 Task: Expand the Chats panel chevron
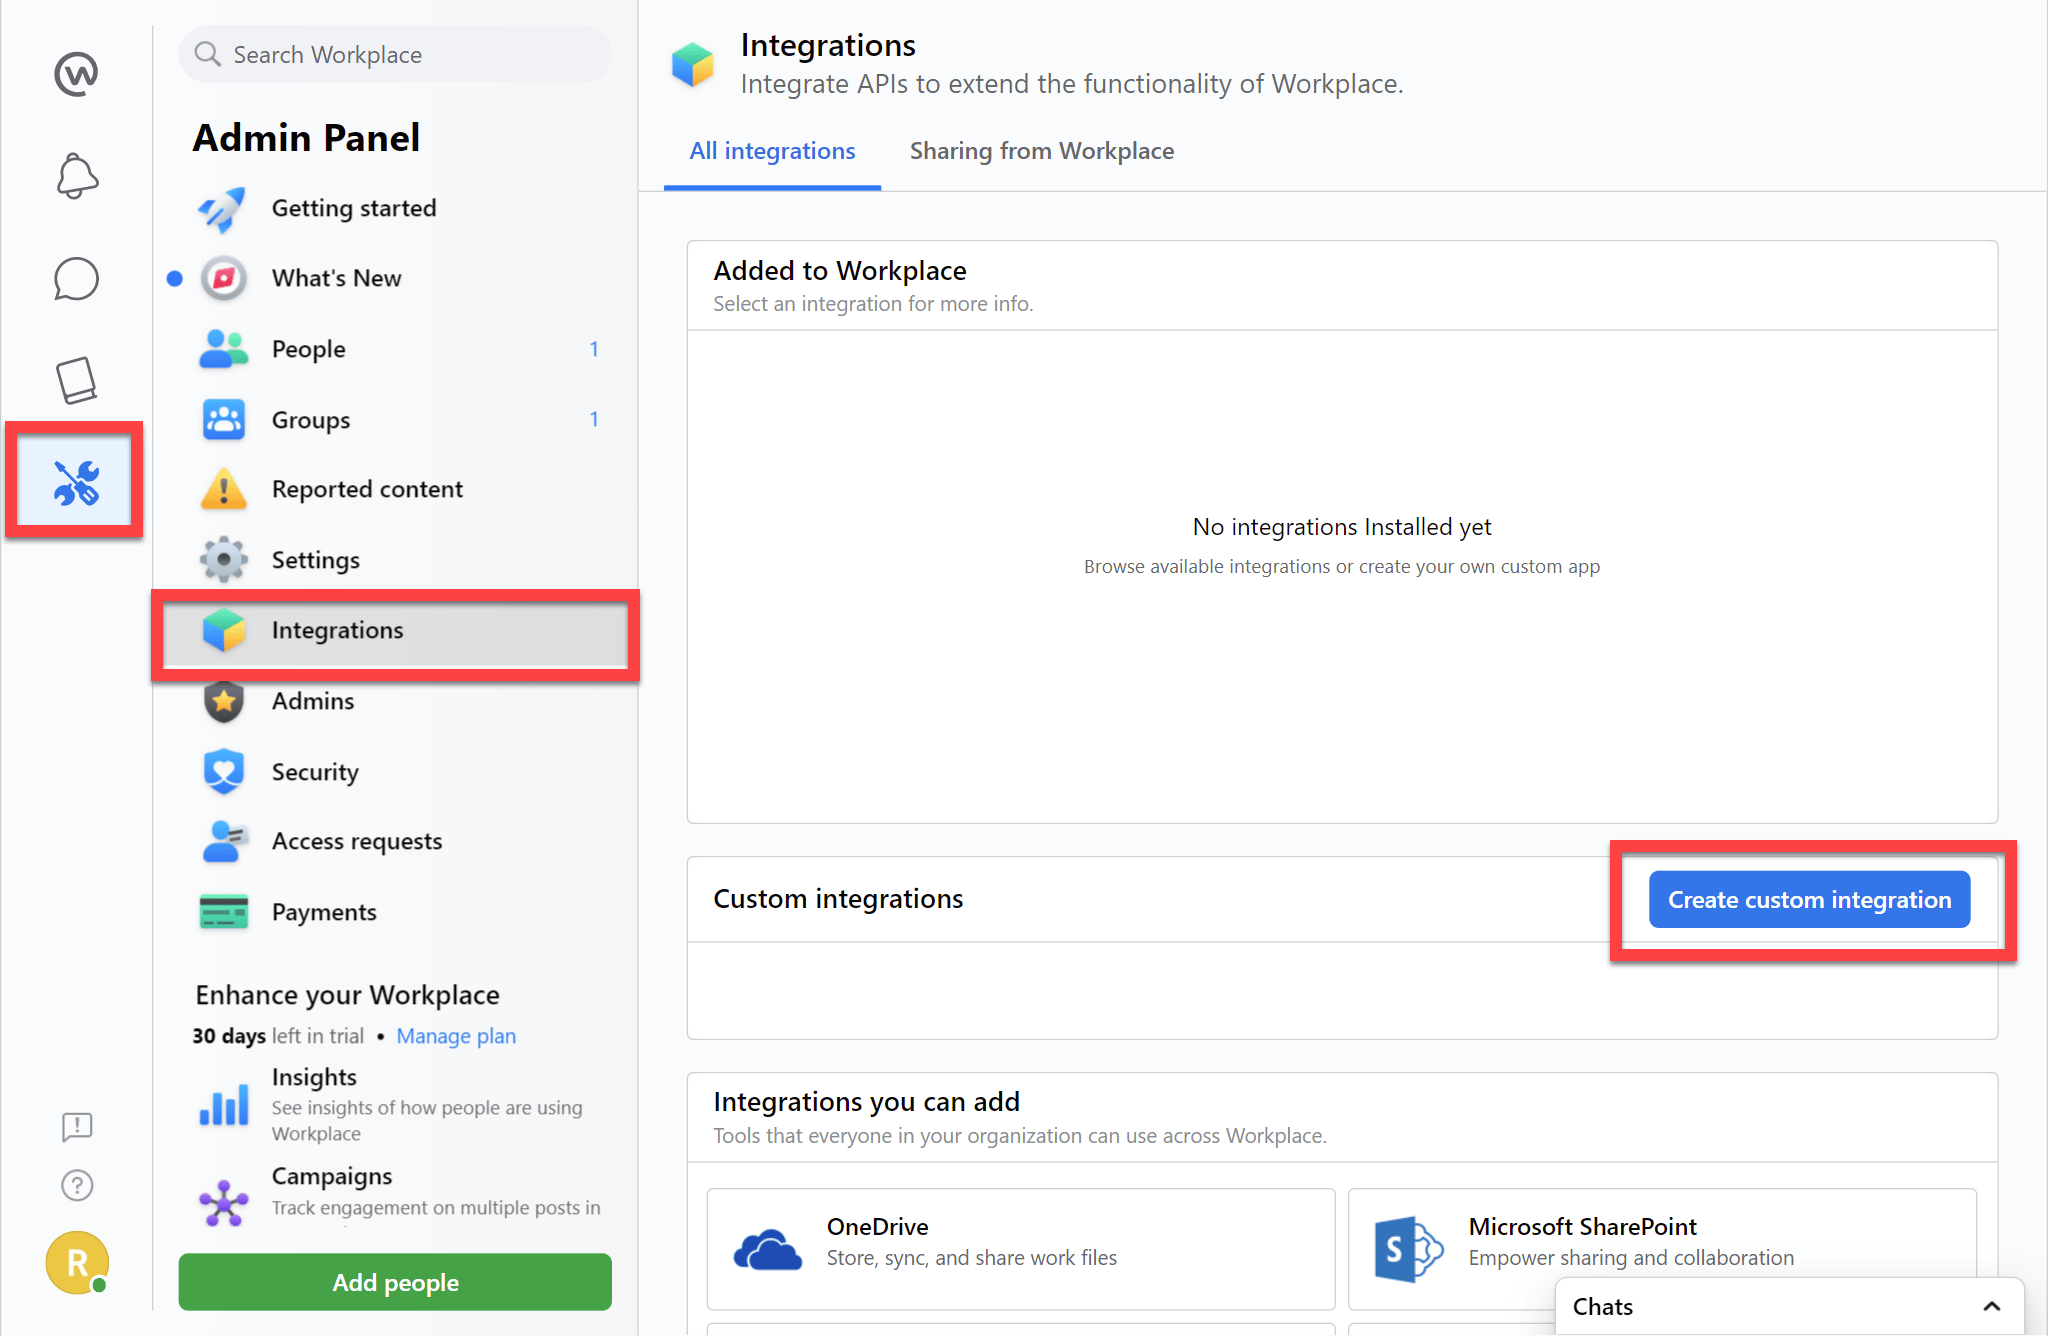click(1991, 1306)
